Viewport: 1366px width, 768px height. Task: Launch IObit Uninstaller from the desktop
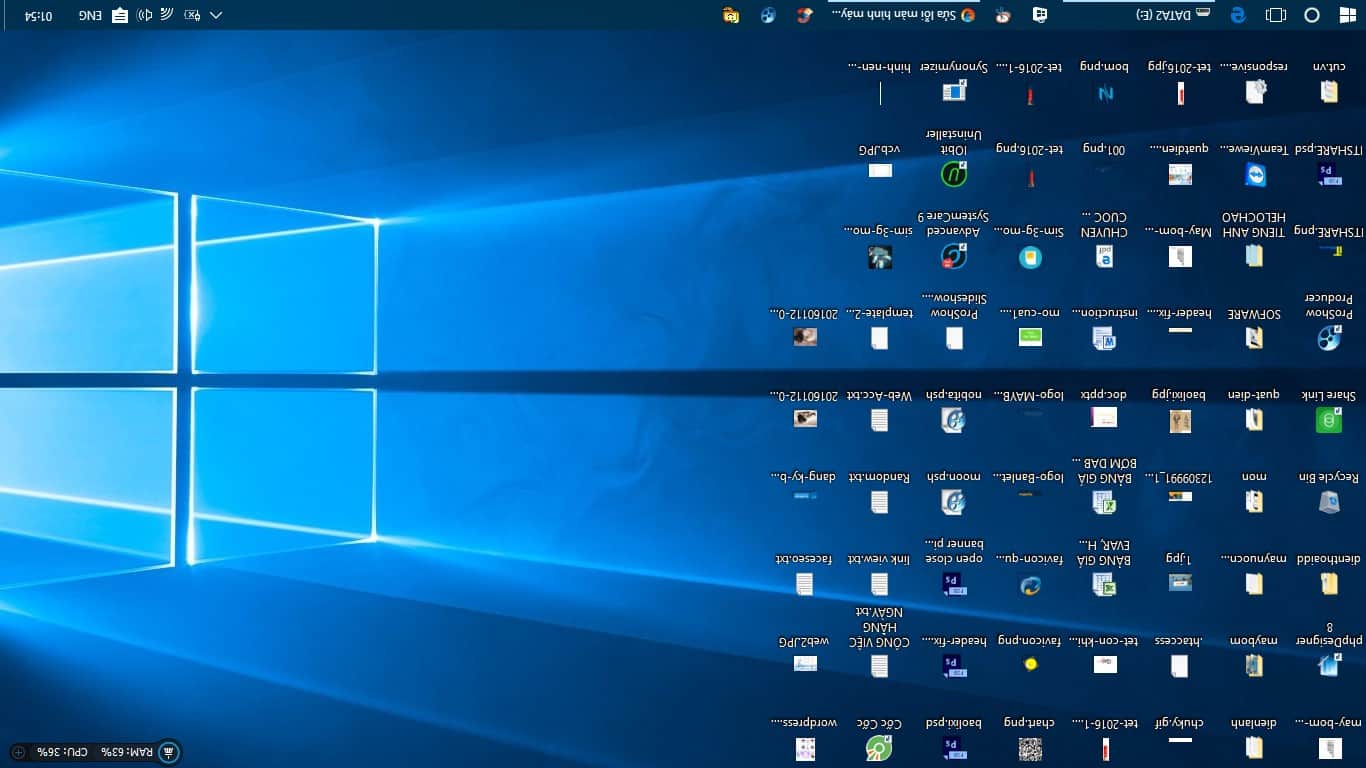[x=954, y=174]
